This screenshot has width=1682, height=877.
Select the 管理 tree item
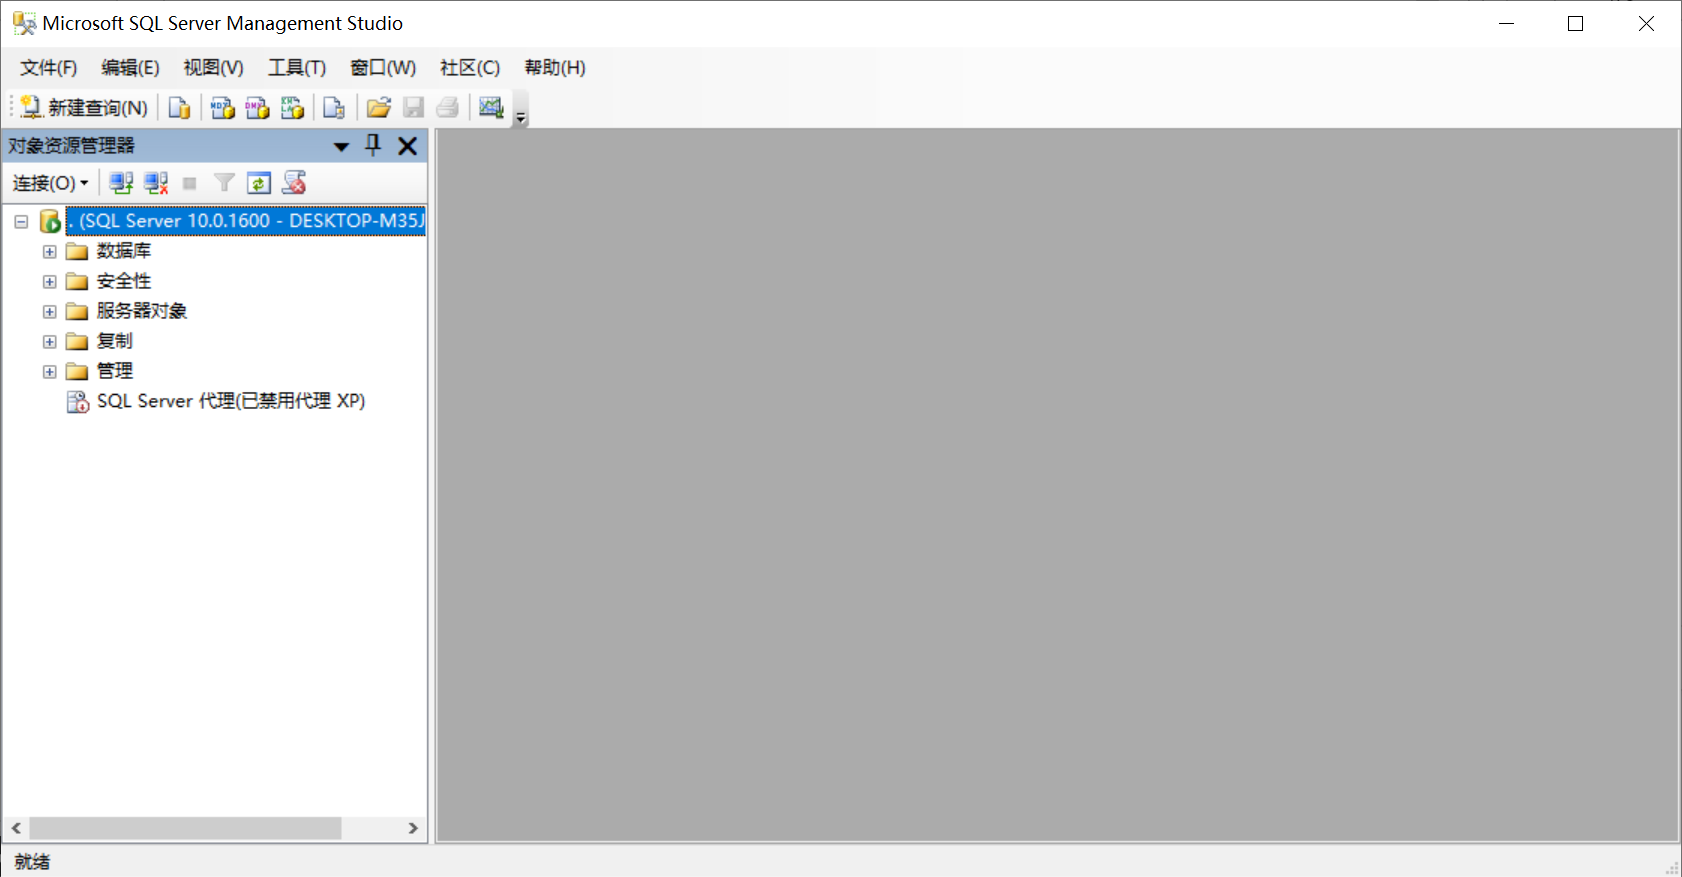click(x=115, y=371)
